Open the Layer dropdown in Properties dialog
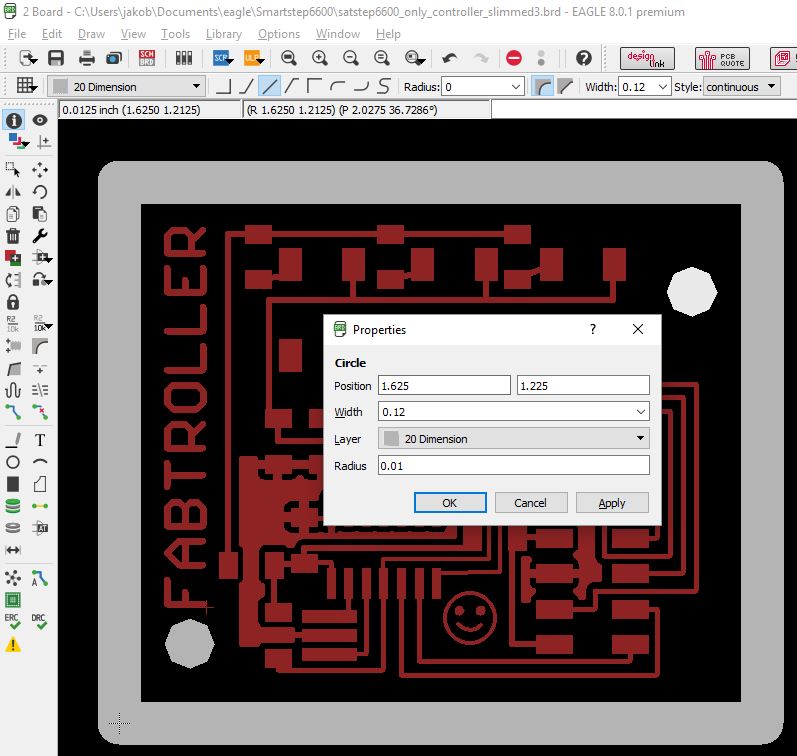This screenshot has width=797, height=756. point(513,439)
